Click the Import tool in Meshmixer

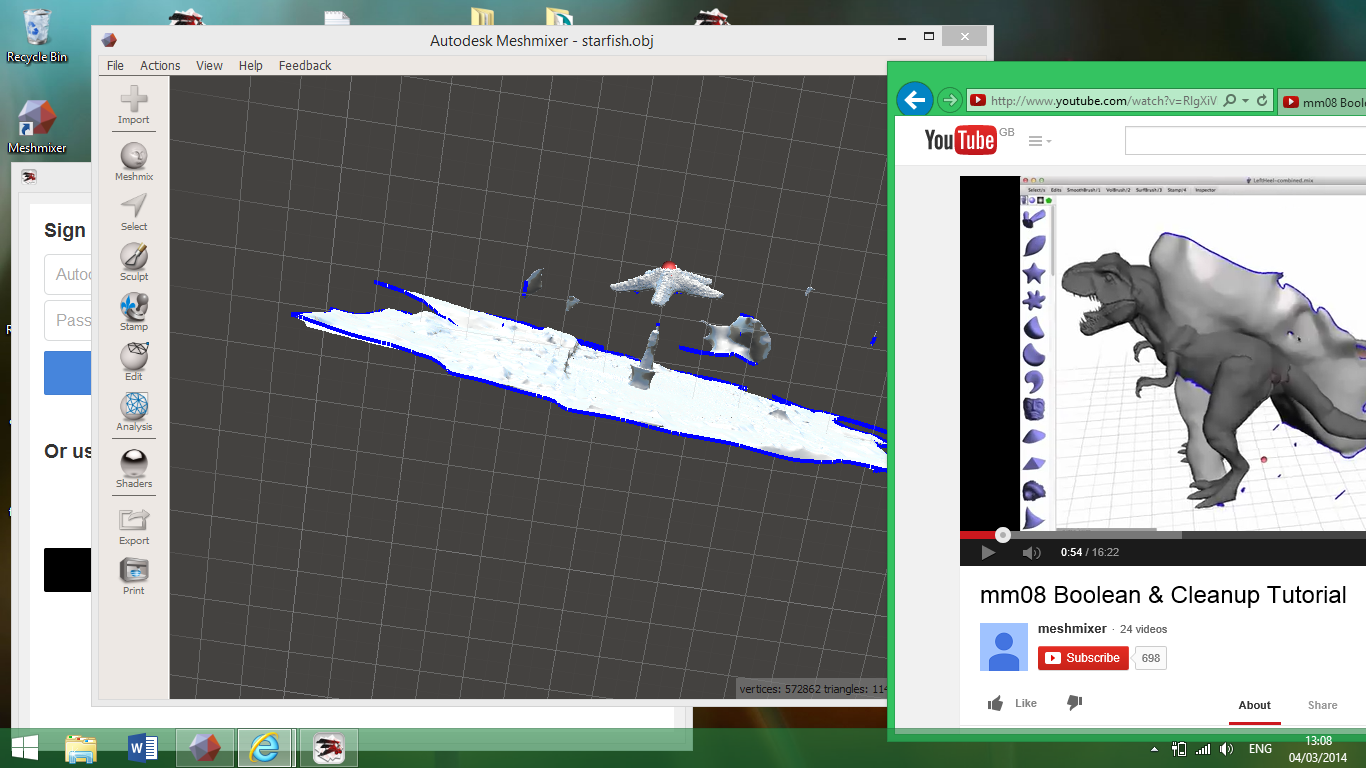coord(133,105)
